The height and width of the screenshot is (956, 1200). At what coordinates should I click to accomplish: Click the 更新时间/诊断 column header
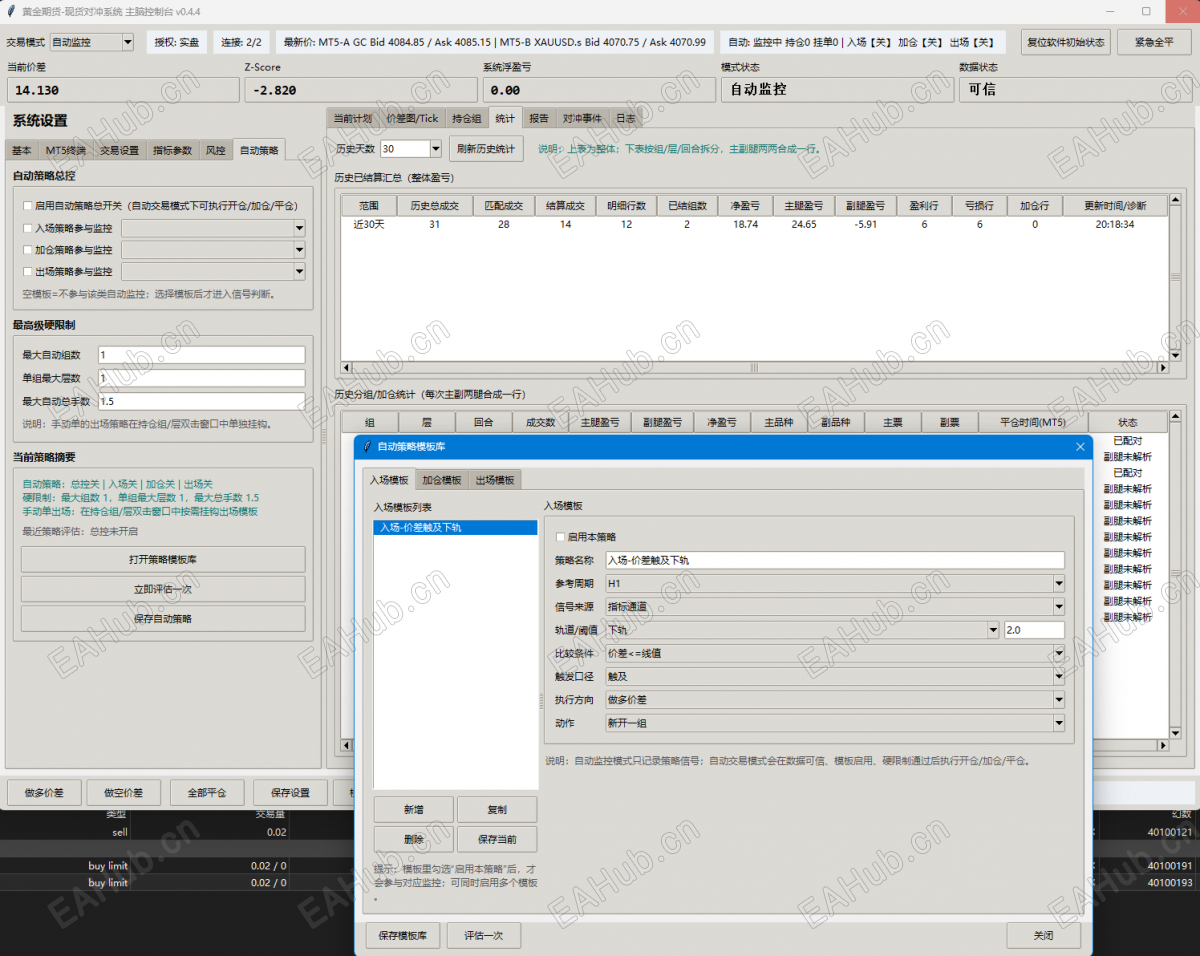1115,205
